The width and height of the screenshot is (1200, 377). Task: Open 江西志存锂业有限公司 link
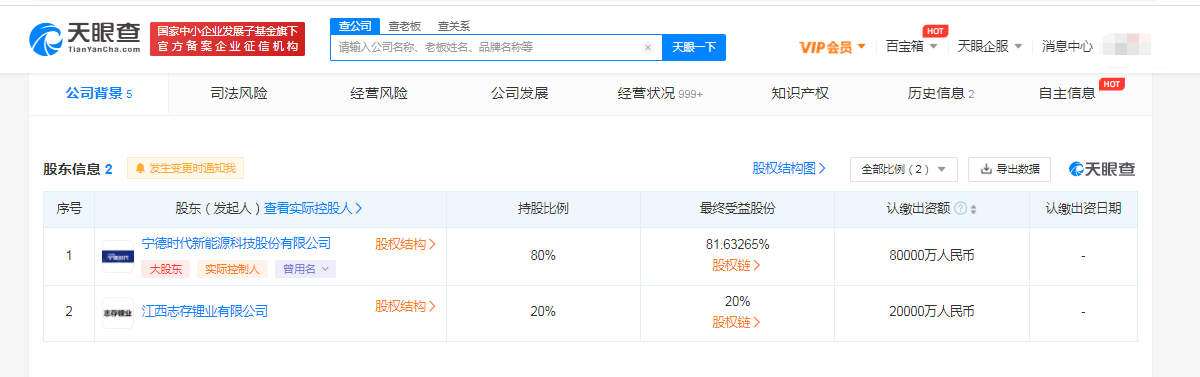click(x=205, y=311)
